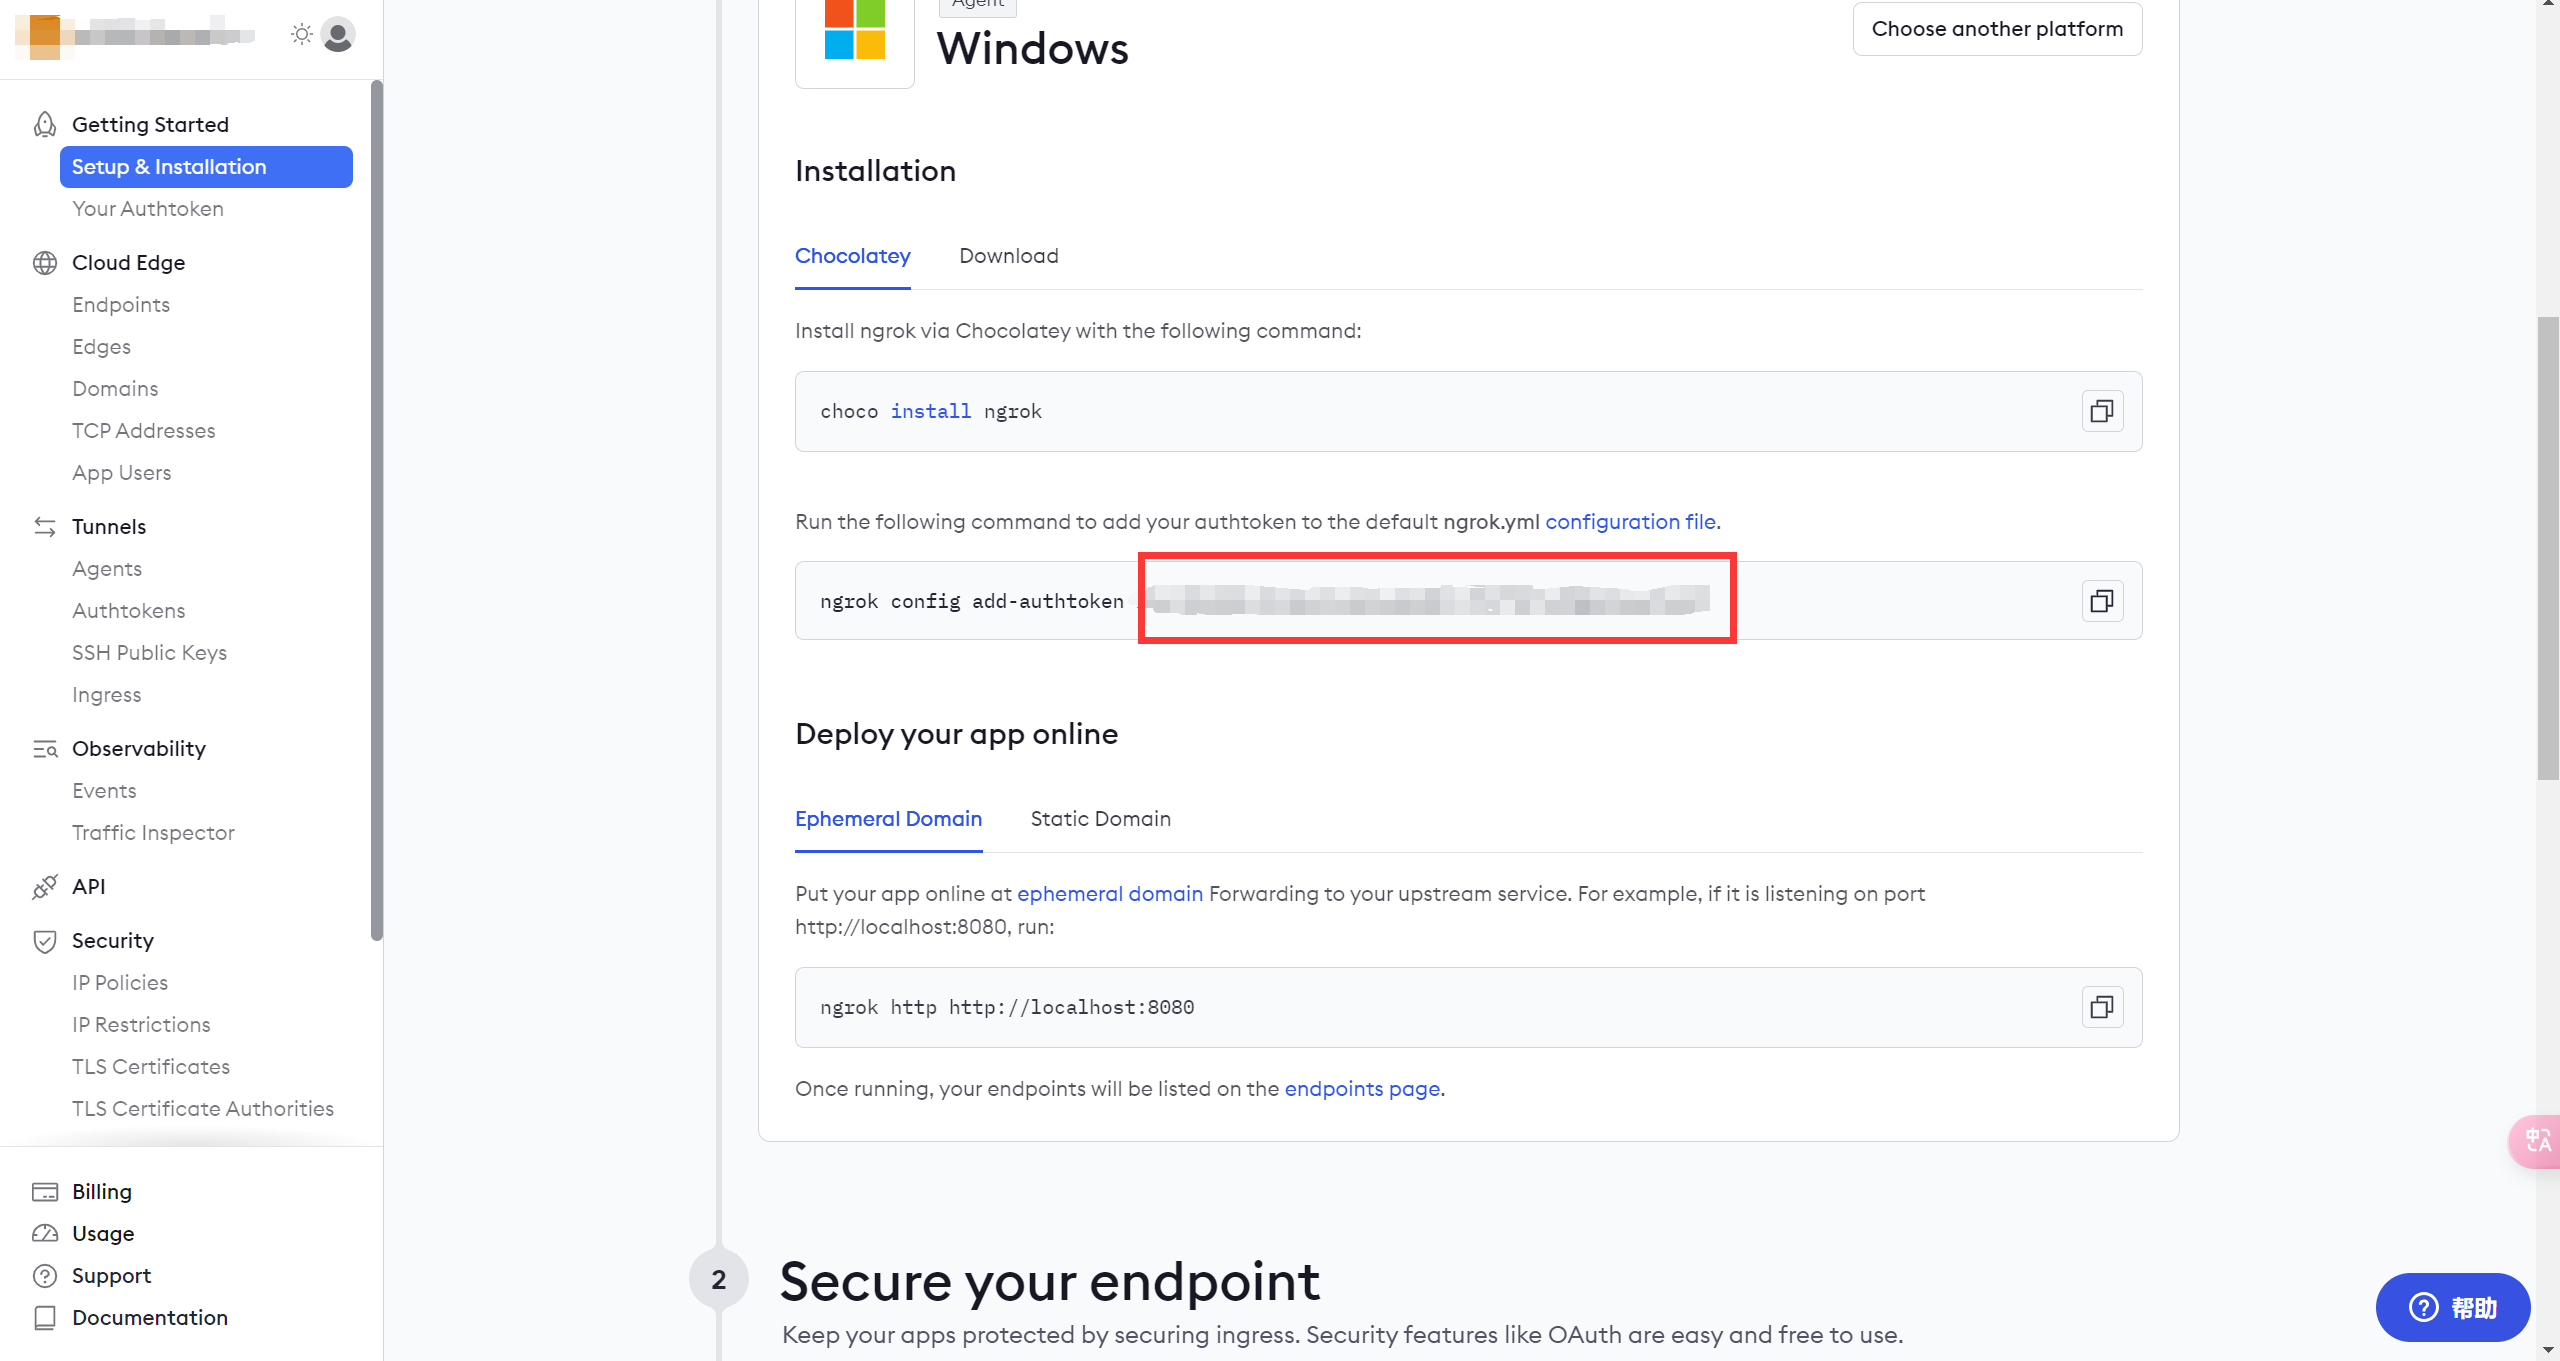Open the endpoints page link
2560x1361 pixels.
(1362, 1089)
